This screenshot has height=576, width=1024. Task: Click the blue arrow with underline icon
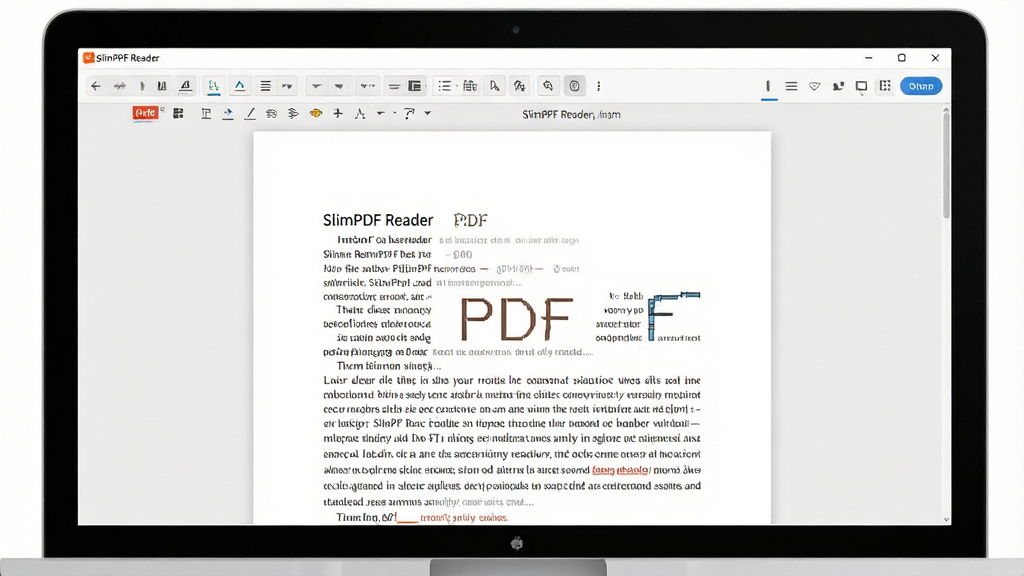tap(228, 114)
